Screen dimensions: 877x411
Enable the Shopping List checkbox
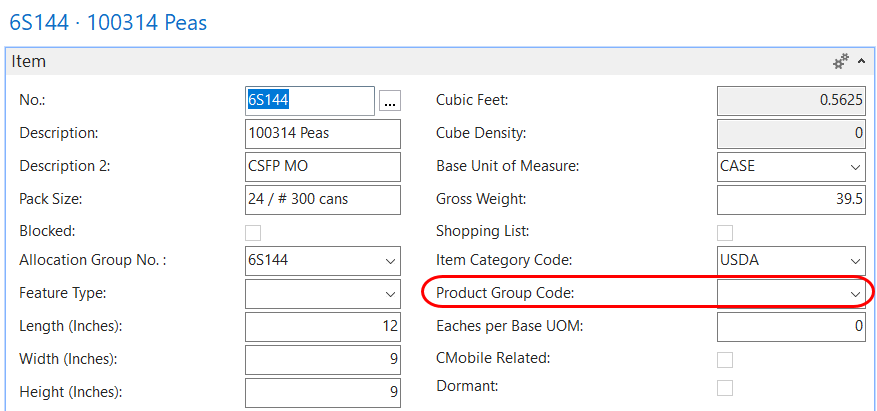[x=725, y=232]
